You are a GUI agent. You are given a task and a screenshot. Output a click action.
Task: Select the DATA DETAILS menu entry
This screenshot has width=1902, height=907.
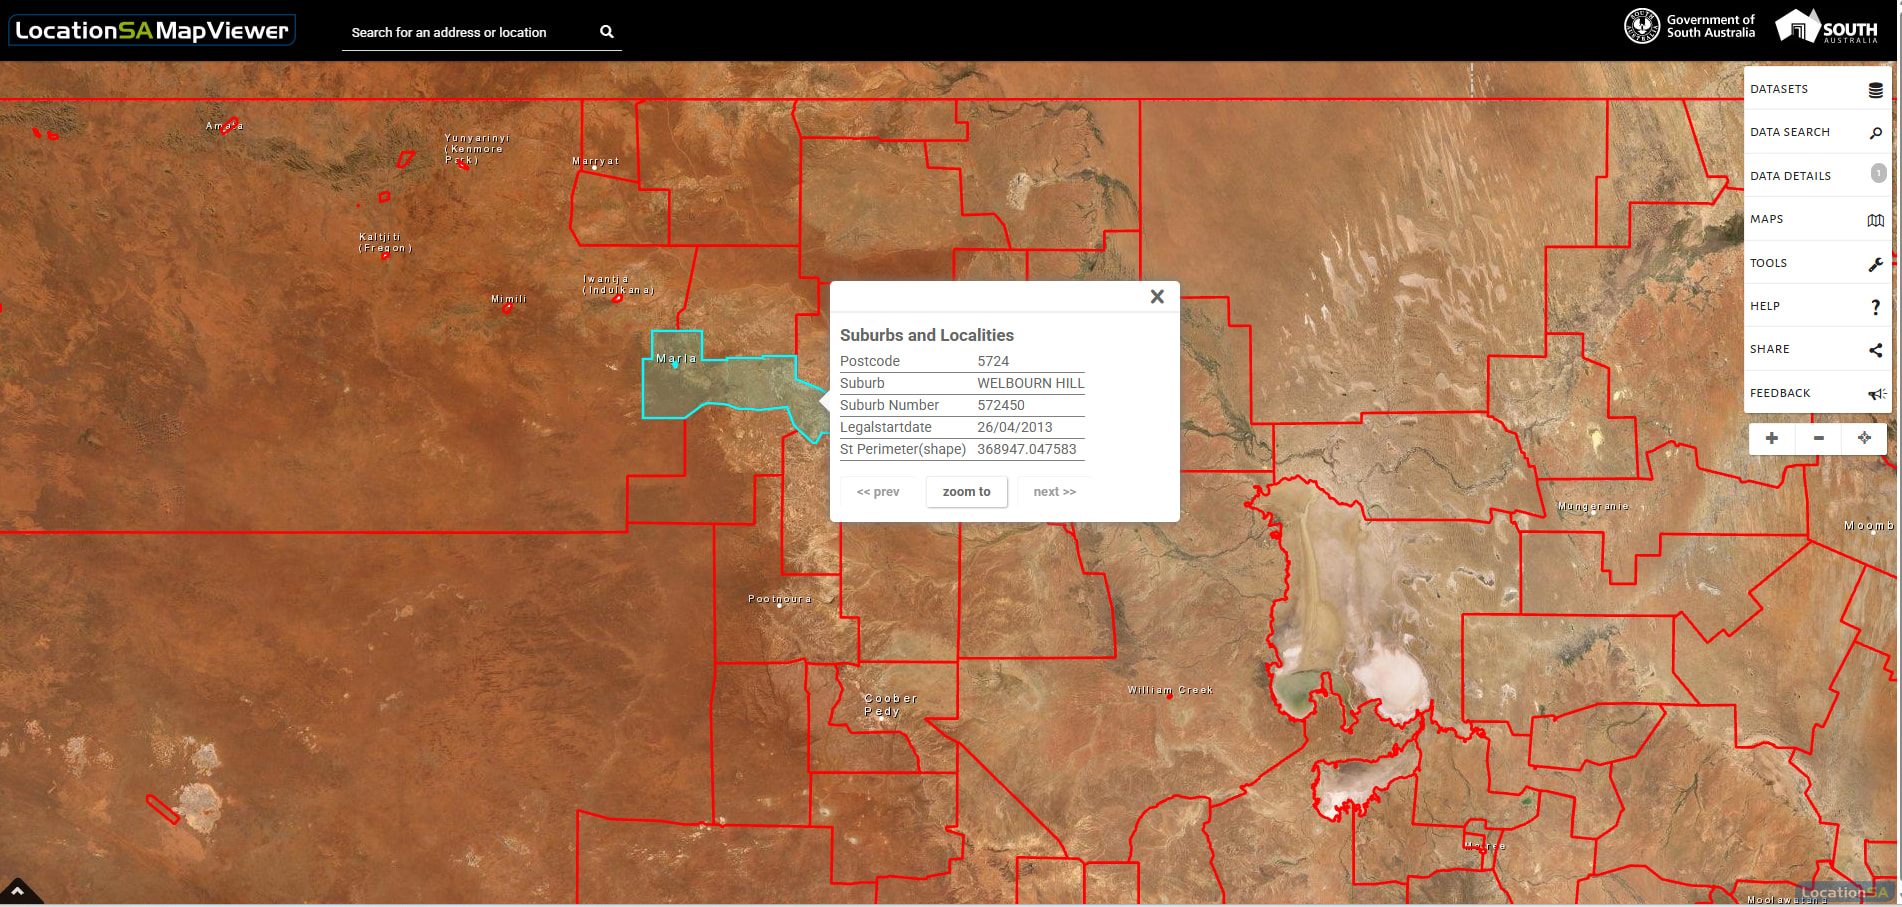pos(1791,175)
